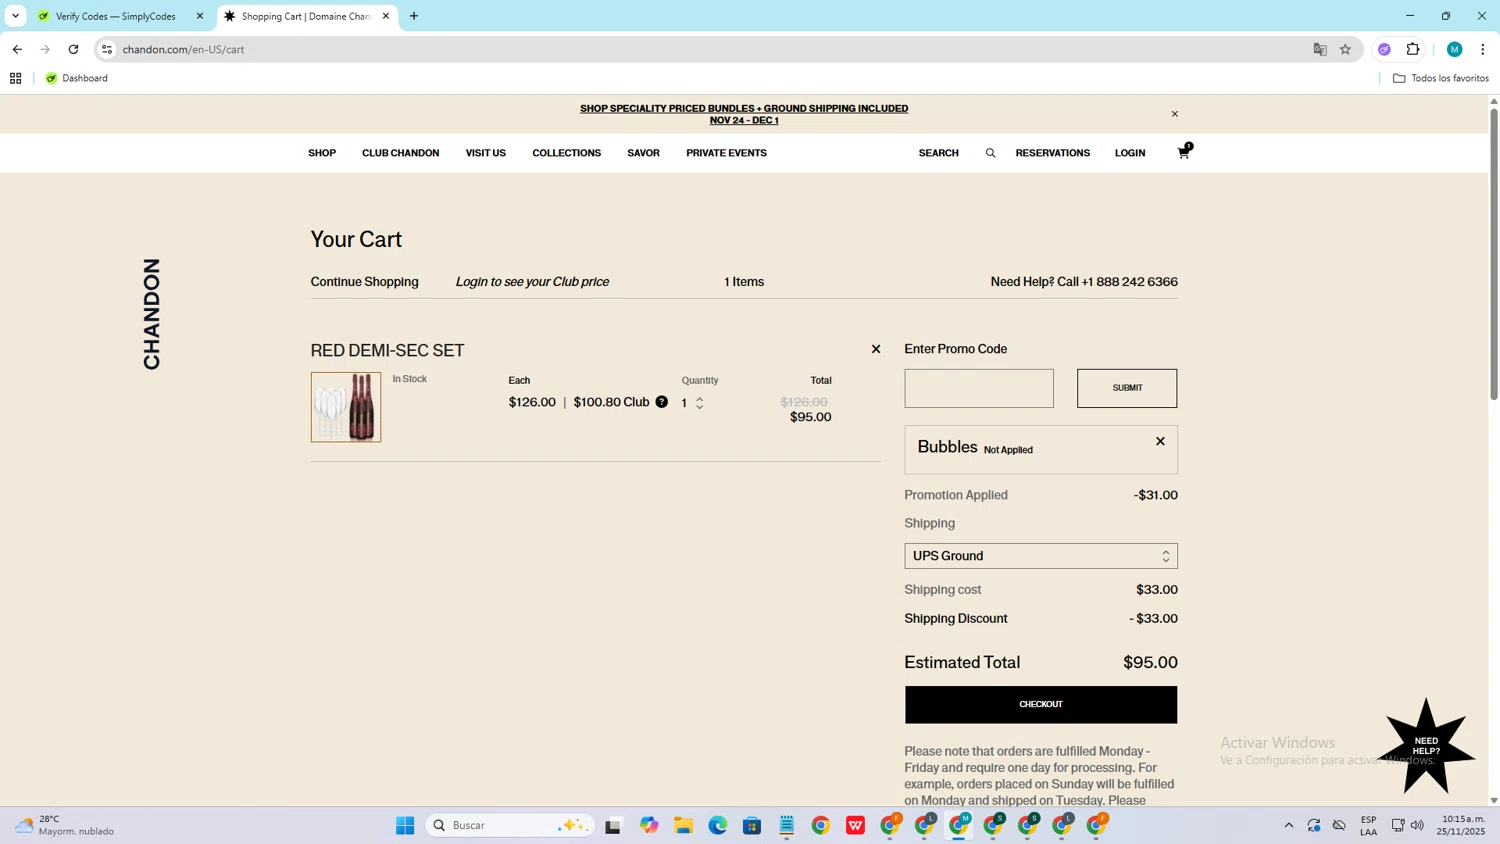Click the search magnifier icon

coord(990,153)
